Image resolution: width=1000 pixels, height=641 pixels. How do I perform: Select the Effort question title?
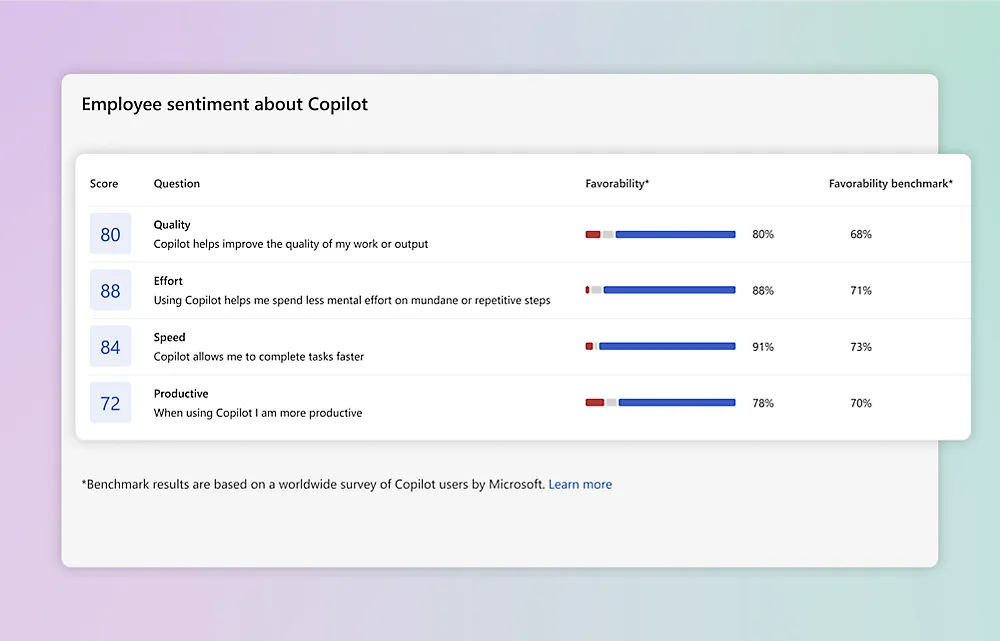click(x=168, y=281)
